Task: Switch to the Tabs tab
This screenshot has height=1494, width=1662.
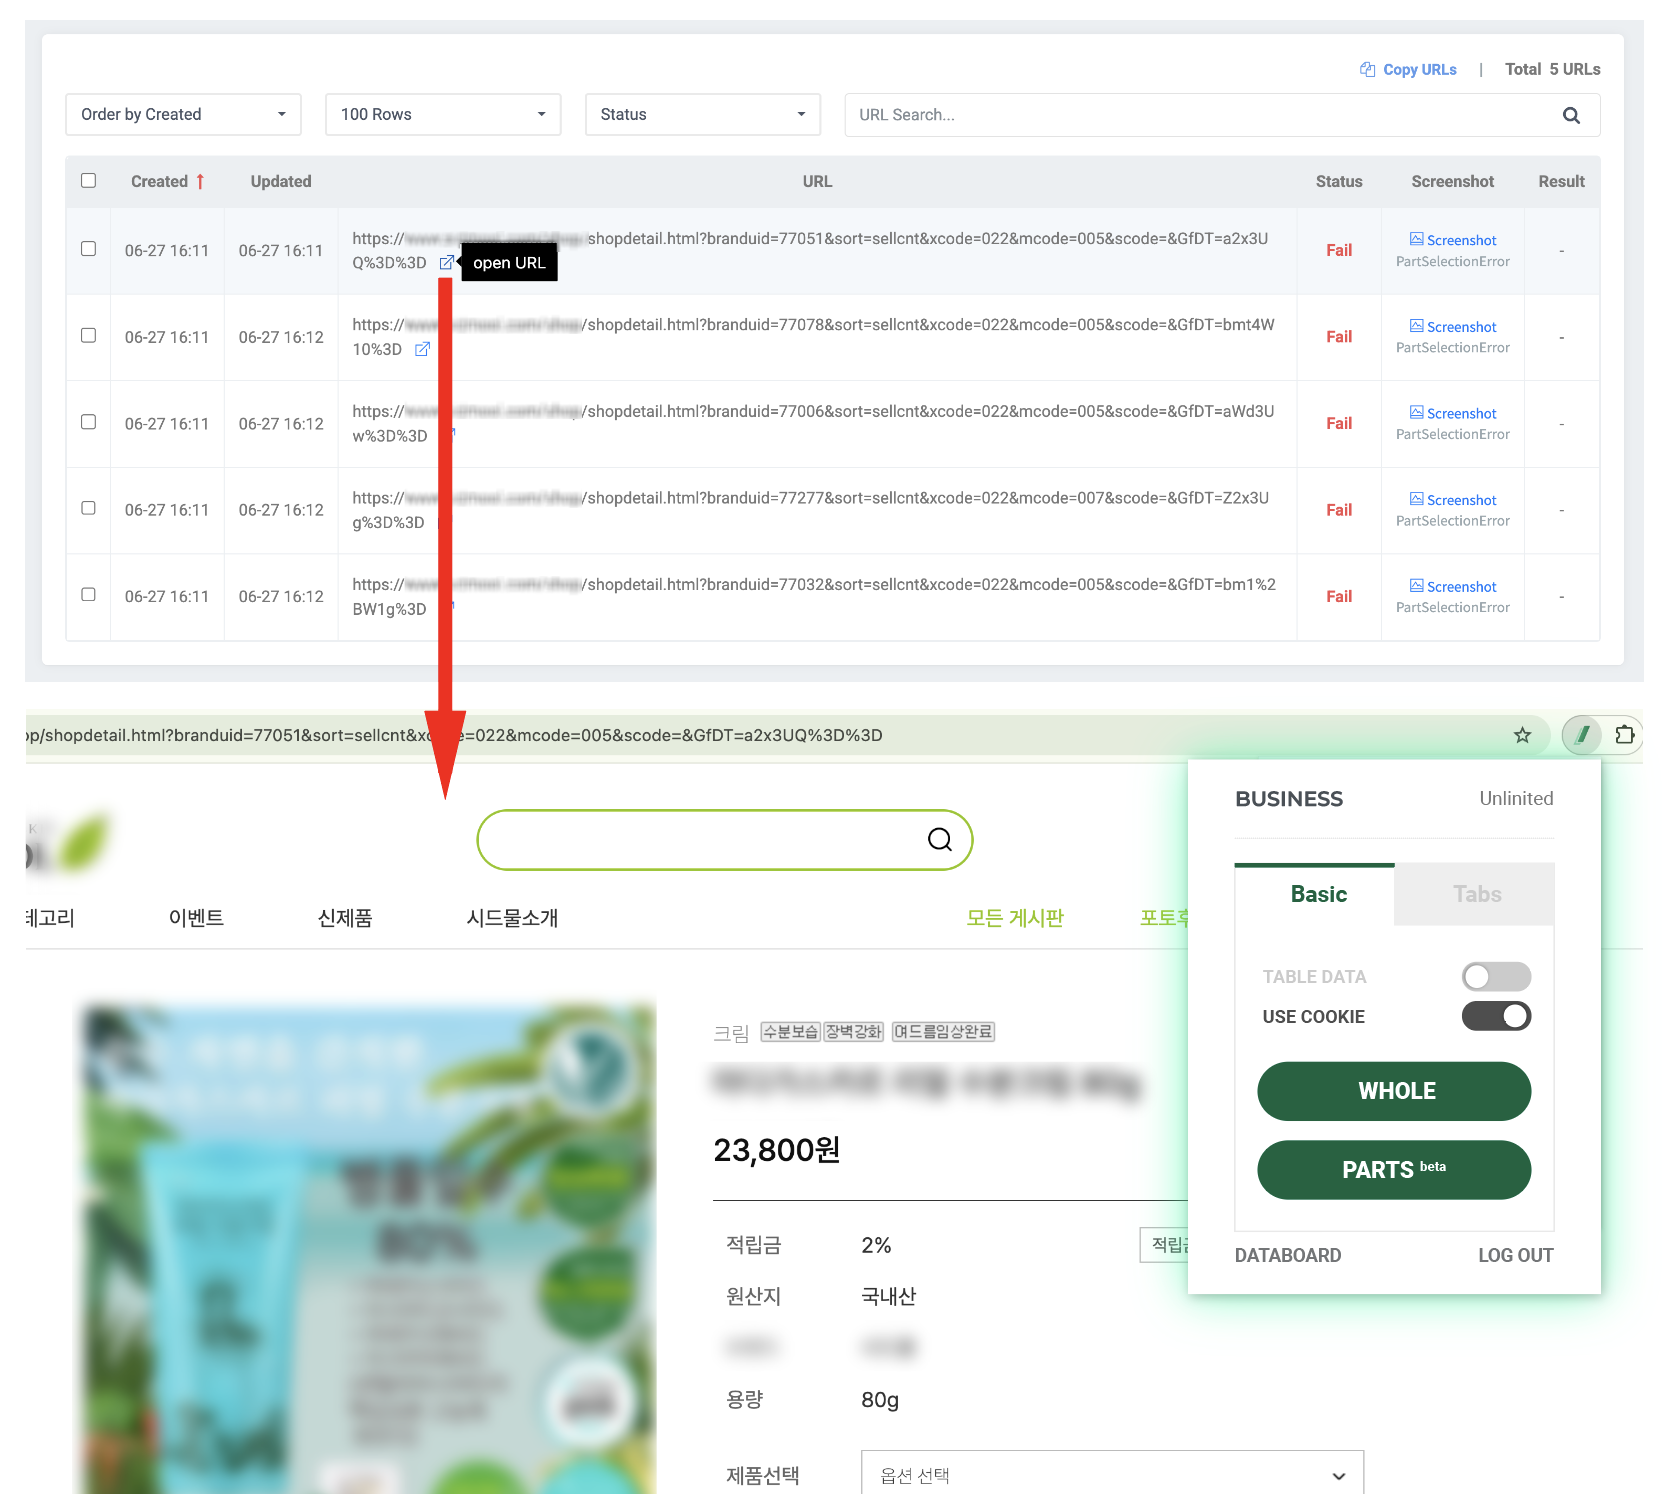Action: point(1476,894)
